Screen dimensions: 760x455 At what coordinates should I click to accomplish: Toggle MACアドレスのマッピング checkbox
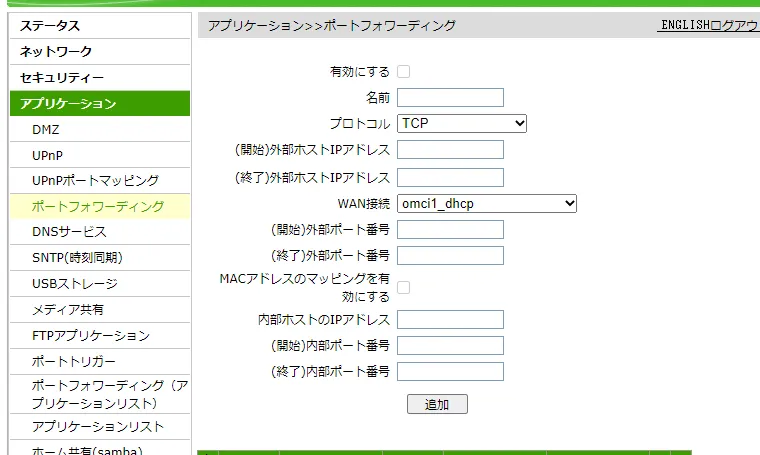[x=404, y=288]
